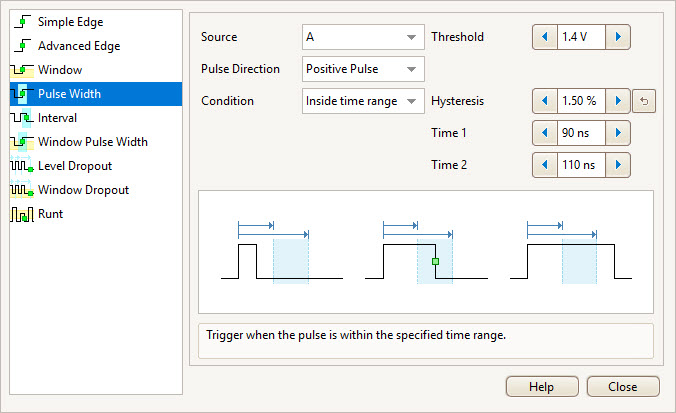Click the Interval trigger icon
676x413 pixels.
[22, 118]
